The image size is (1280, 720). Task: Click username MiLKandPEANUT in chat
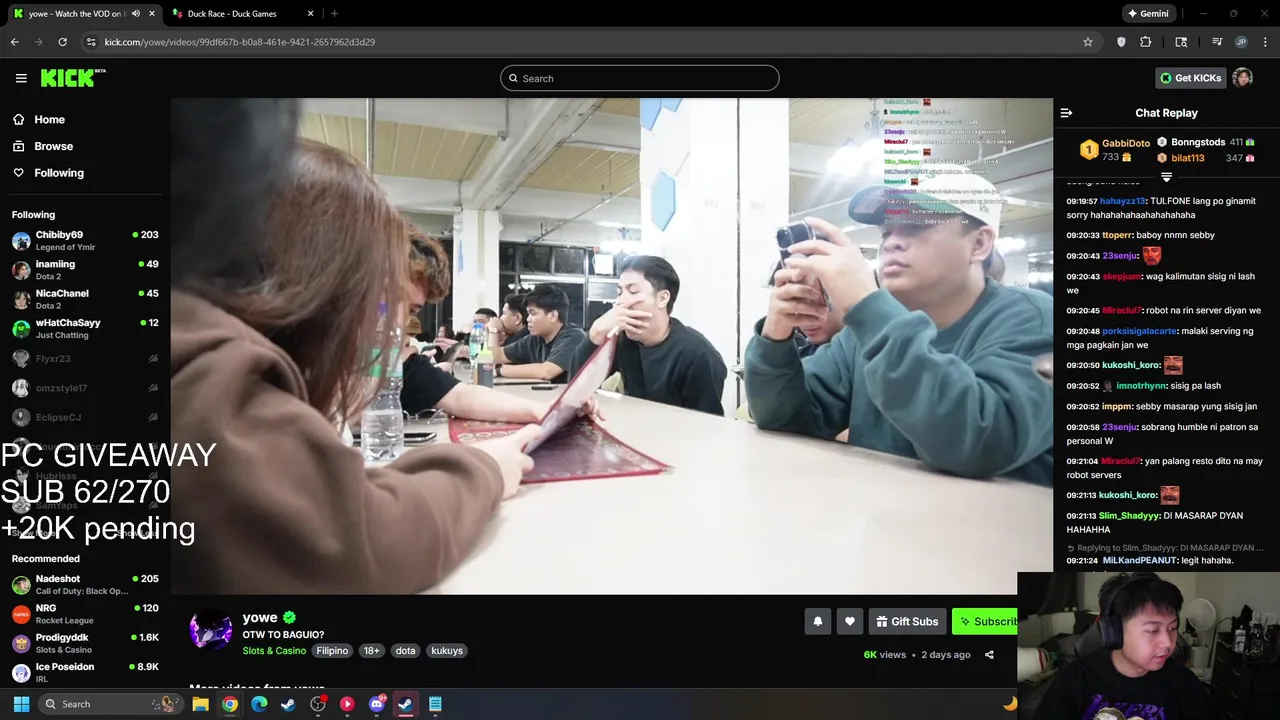tap(1139, 561)
